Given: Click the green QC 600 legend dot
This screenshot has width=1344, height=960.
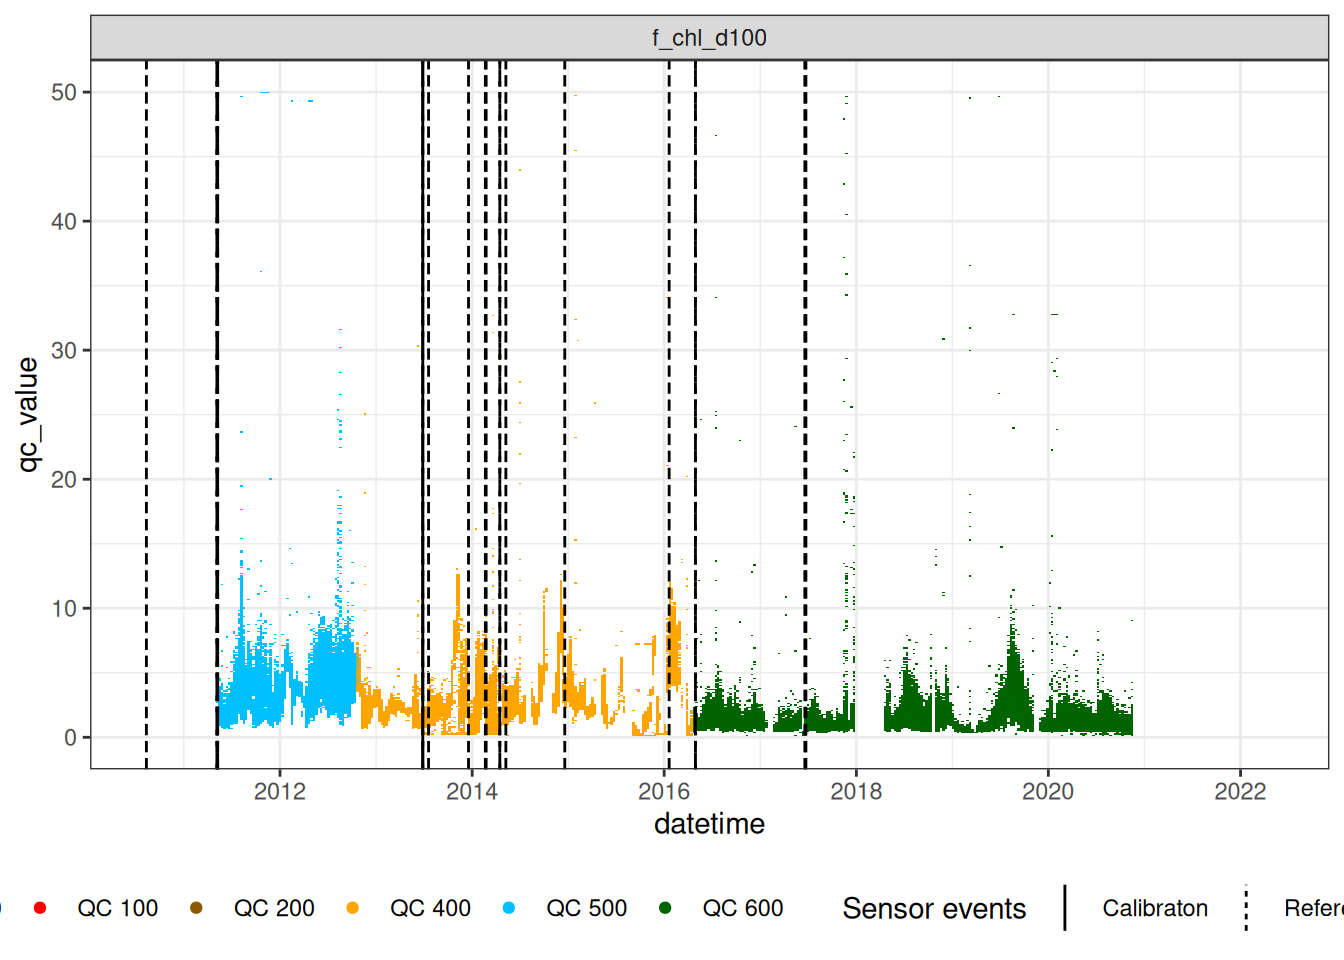Looking at the screenshot, I should tap(665, 908).
